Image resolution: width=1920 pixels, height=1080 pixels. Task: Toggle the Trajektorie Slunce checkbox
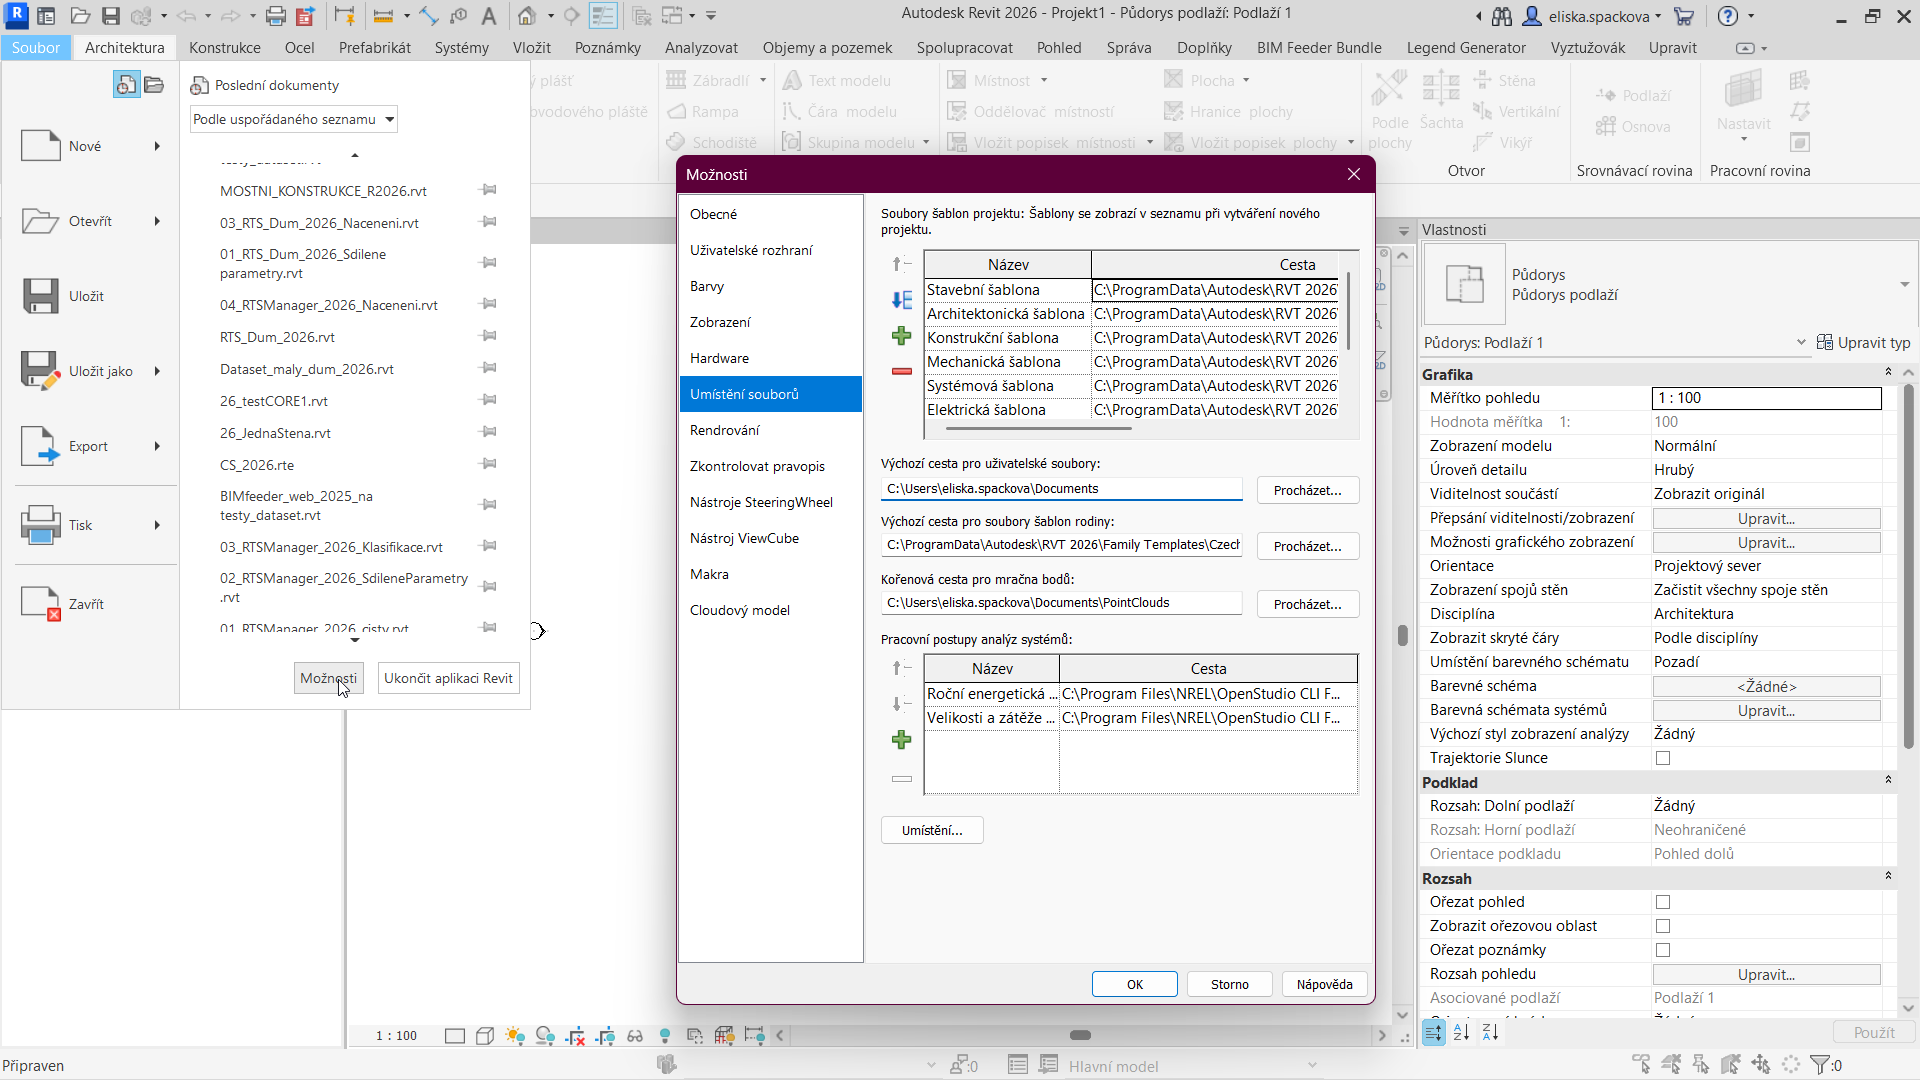pos(1663,758)
